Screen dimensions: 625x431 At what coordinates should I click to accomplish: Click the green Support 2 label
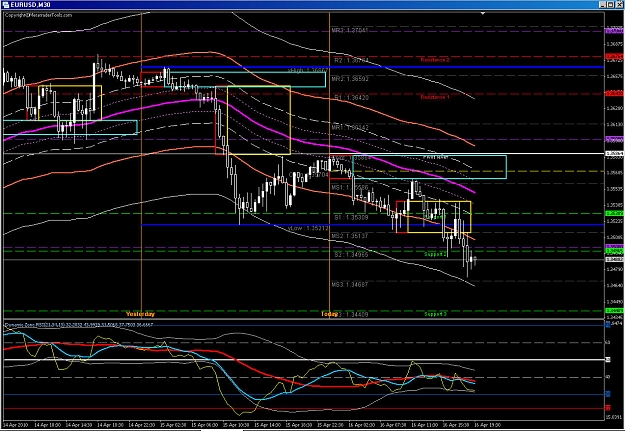point(435,254)
